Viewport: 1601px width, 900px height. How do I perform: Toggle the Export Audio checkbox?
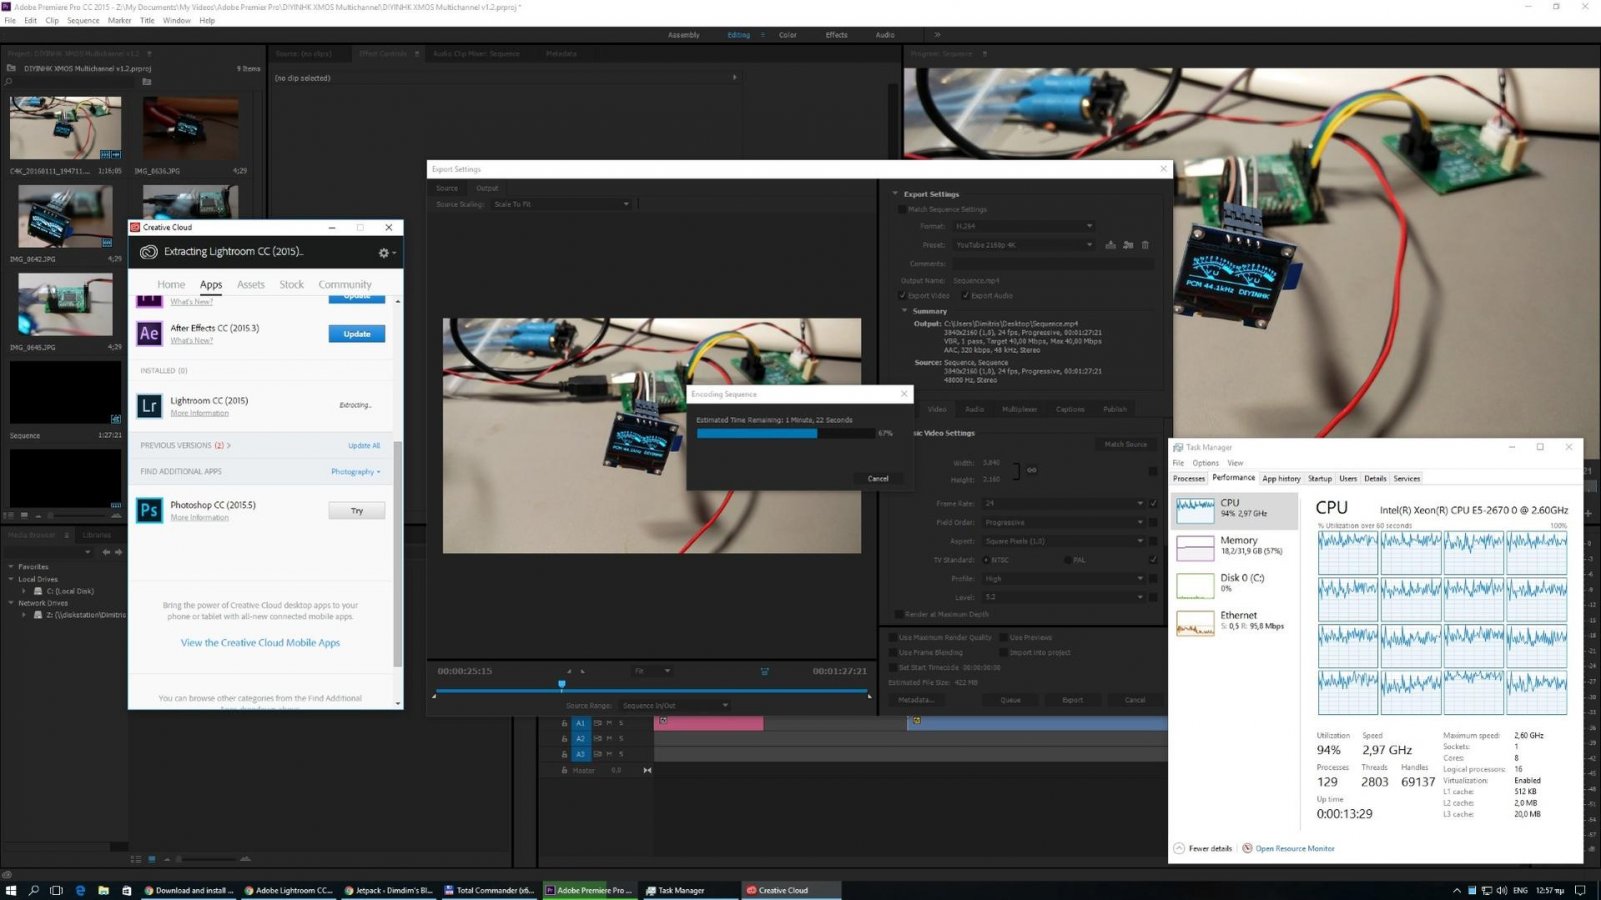[965, 296]
